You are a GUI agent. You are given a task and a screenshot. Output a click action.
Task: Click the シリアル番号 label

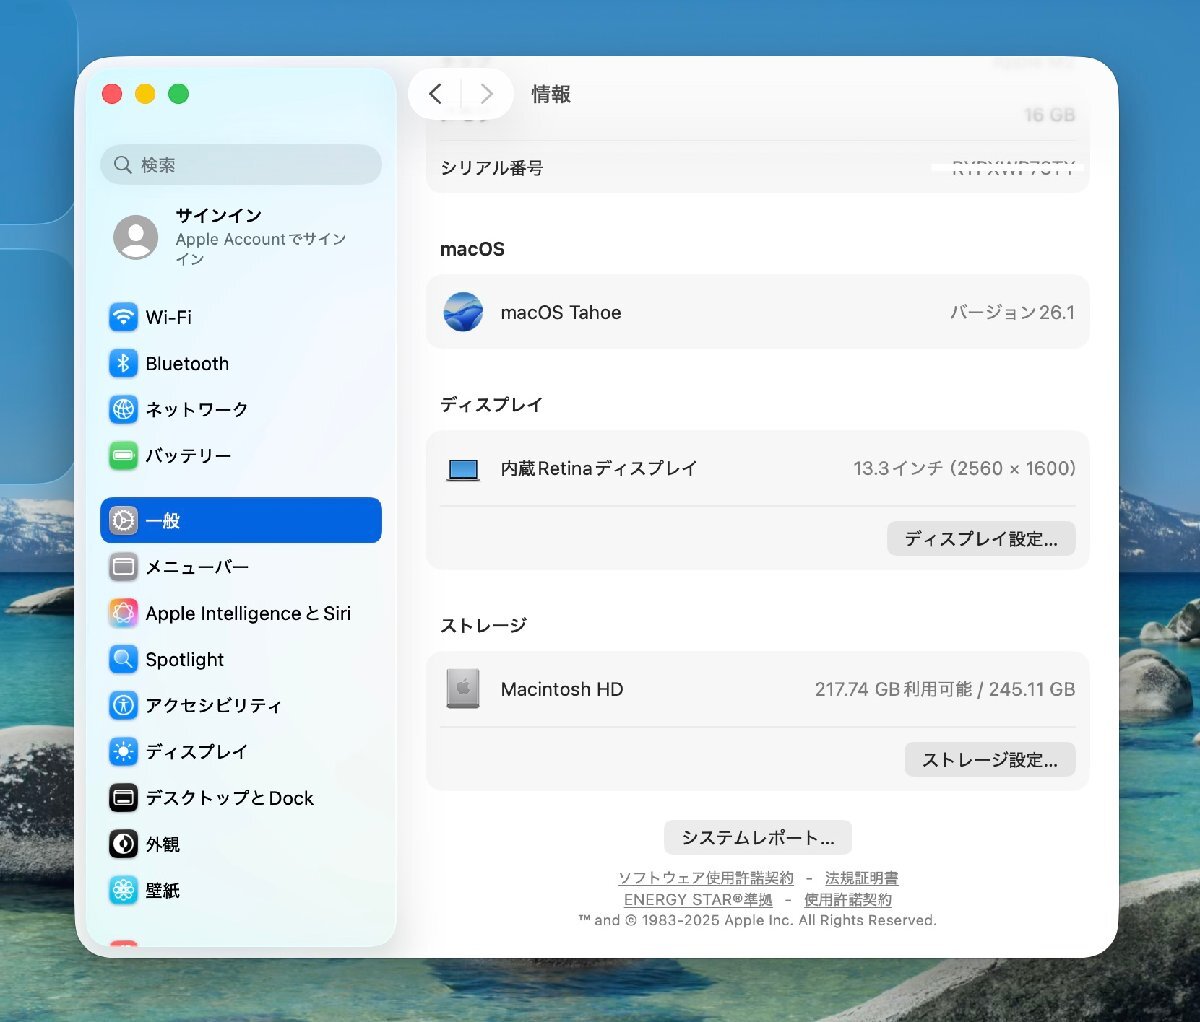pos(492,168)
